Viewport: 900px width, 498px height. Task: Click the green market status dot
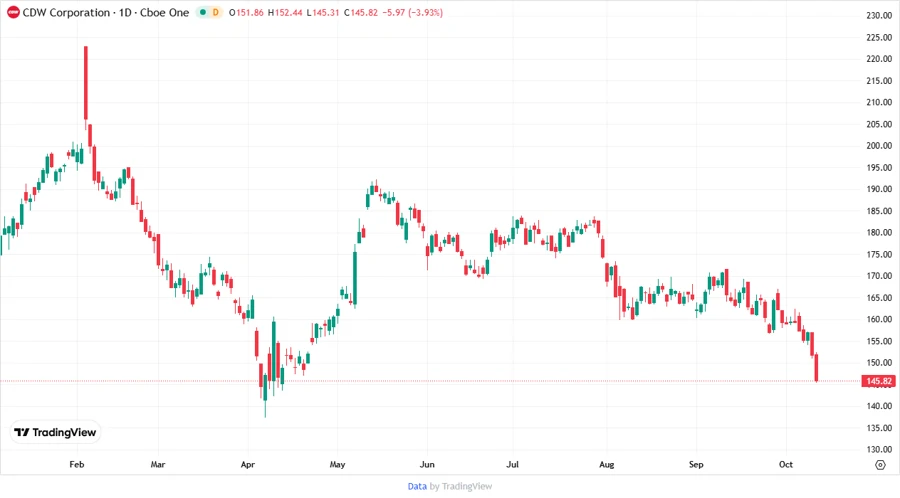(x=203, y=13)
